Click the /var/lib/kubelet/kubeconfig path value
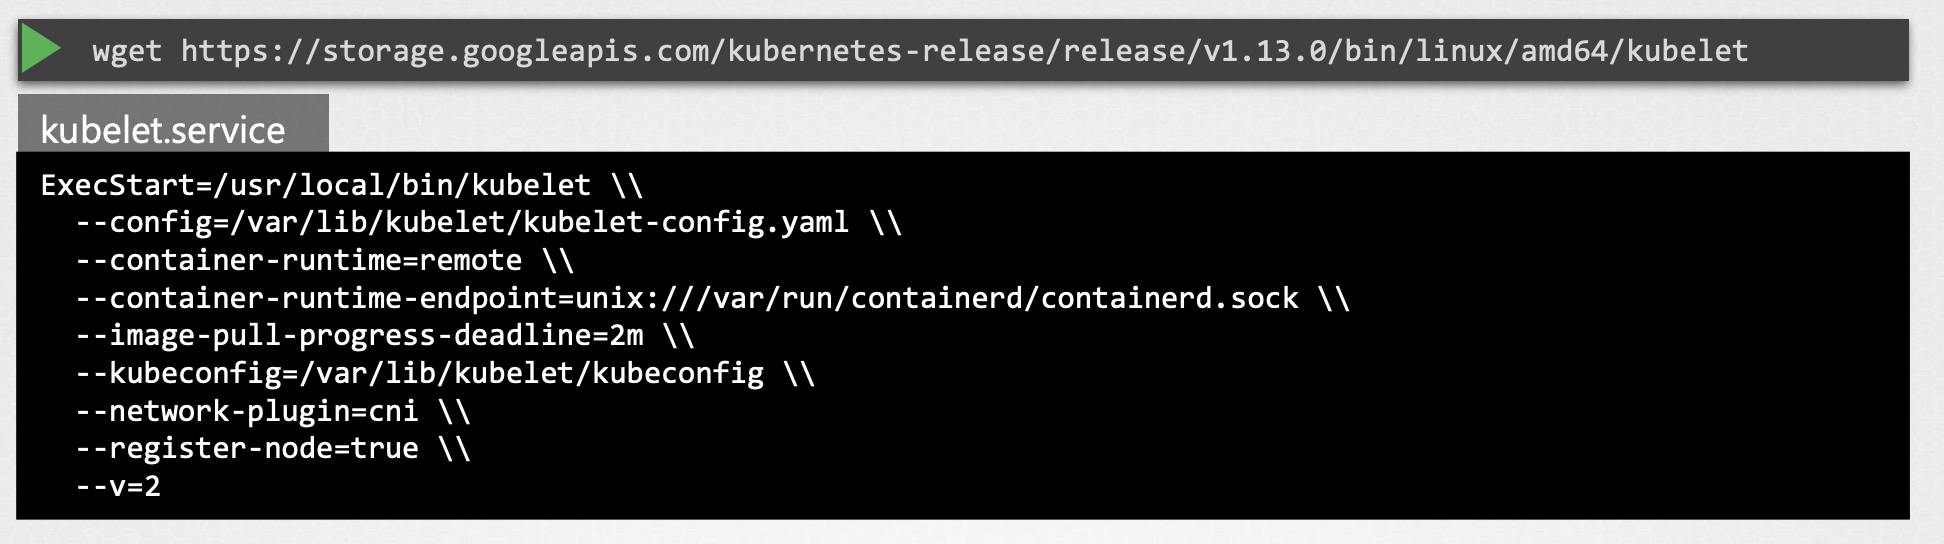Screen dimensions: 1944x544 pos(539,373)
